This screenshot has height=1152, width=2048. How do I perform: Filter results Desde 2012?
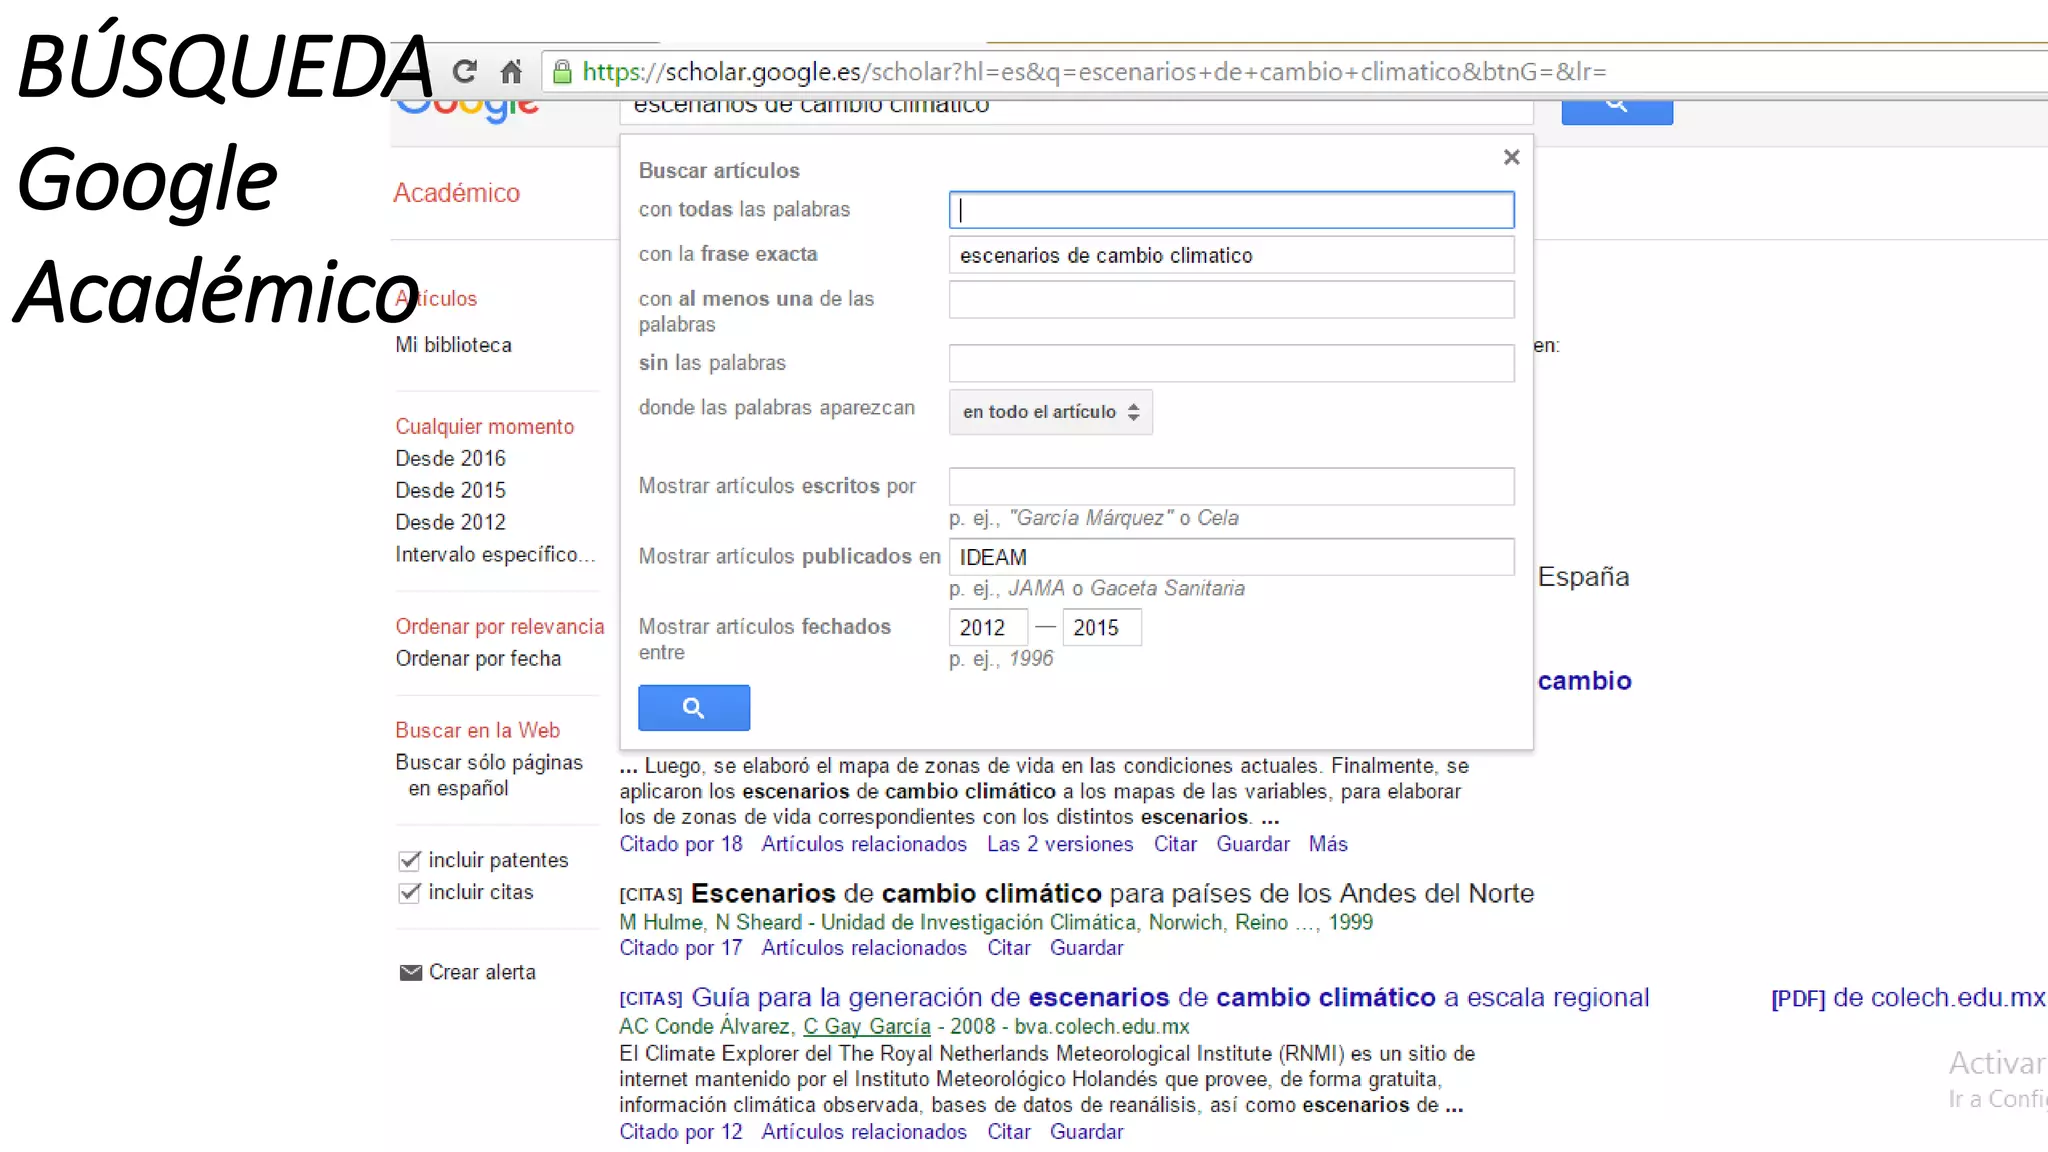point(450,523)
